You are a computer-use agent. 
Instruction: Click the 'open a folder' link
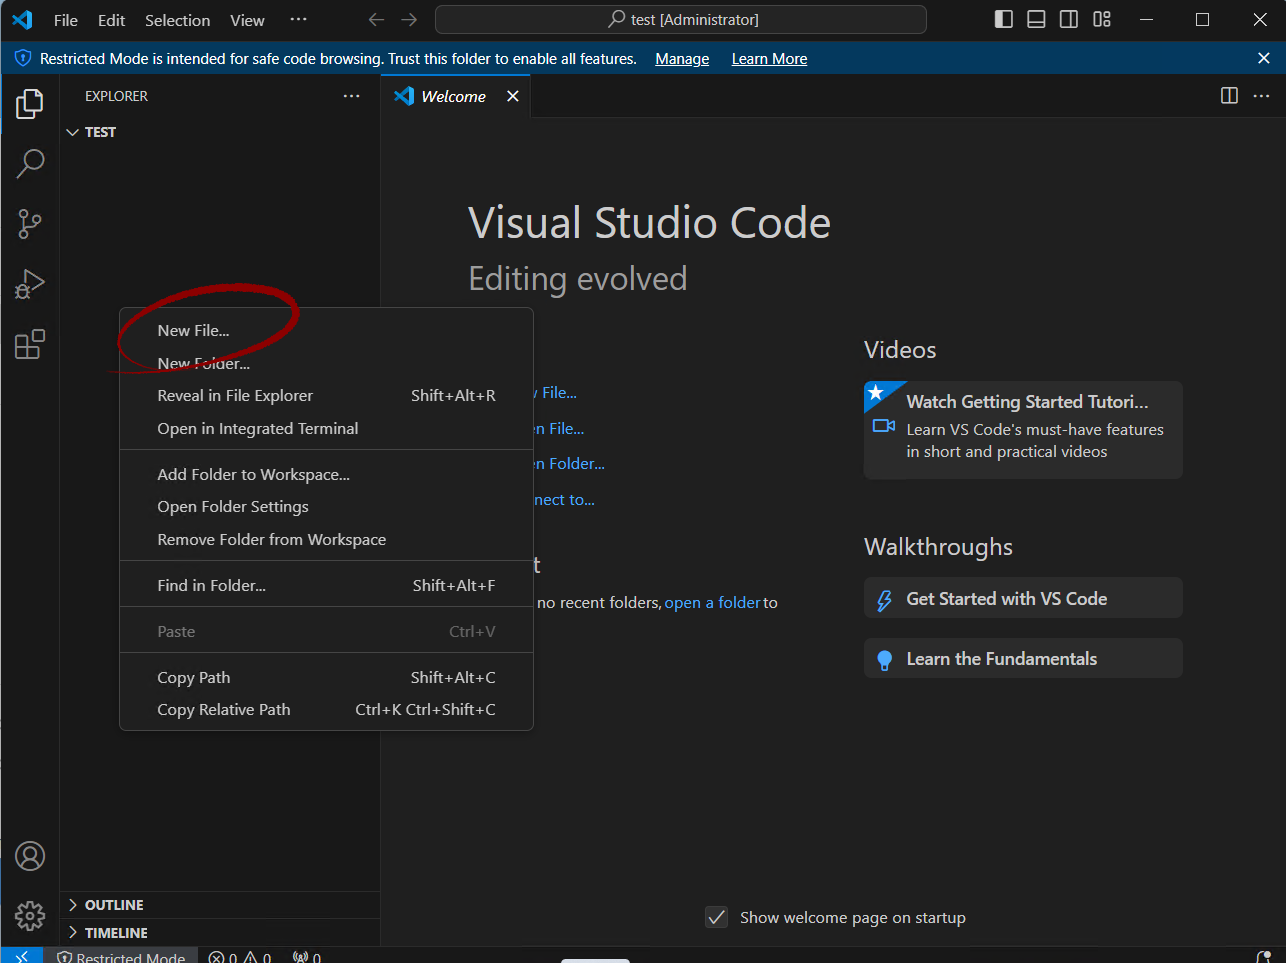pyautogui.click(x=713, y=603)
